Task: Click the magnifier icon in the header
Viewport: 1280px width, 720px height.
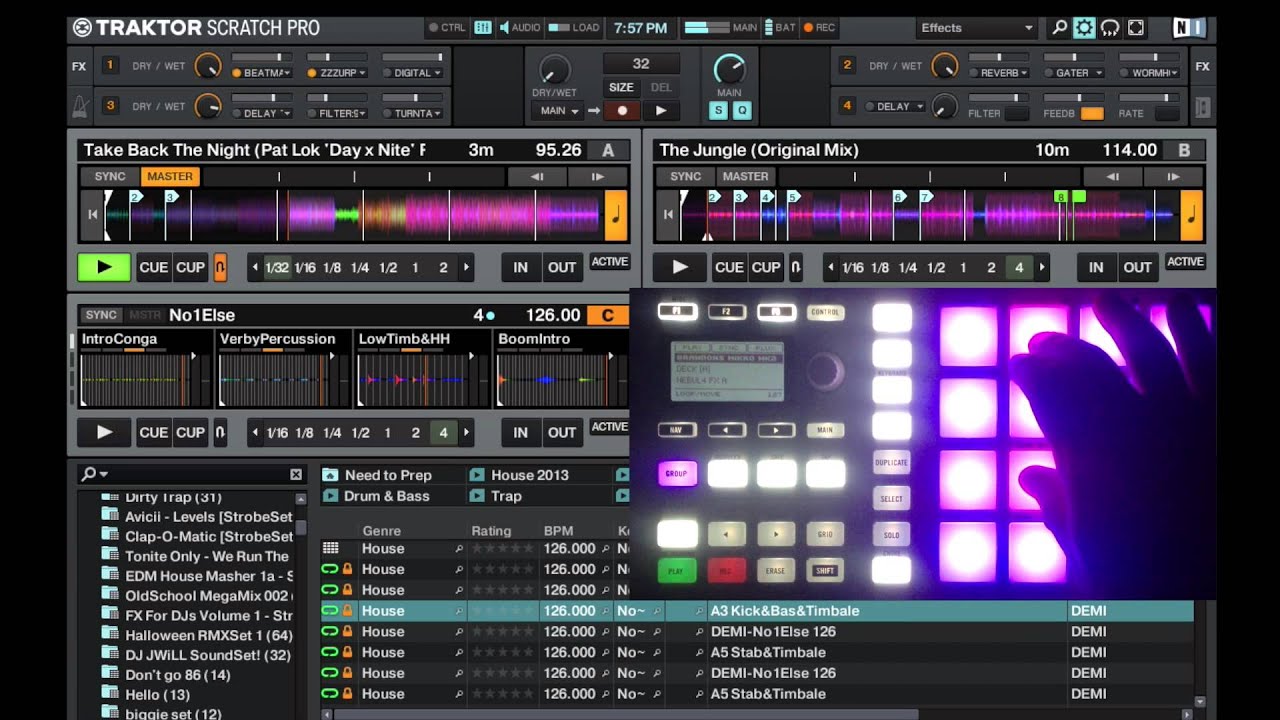Action: pyautogui.click(x=1059, y=28)
